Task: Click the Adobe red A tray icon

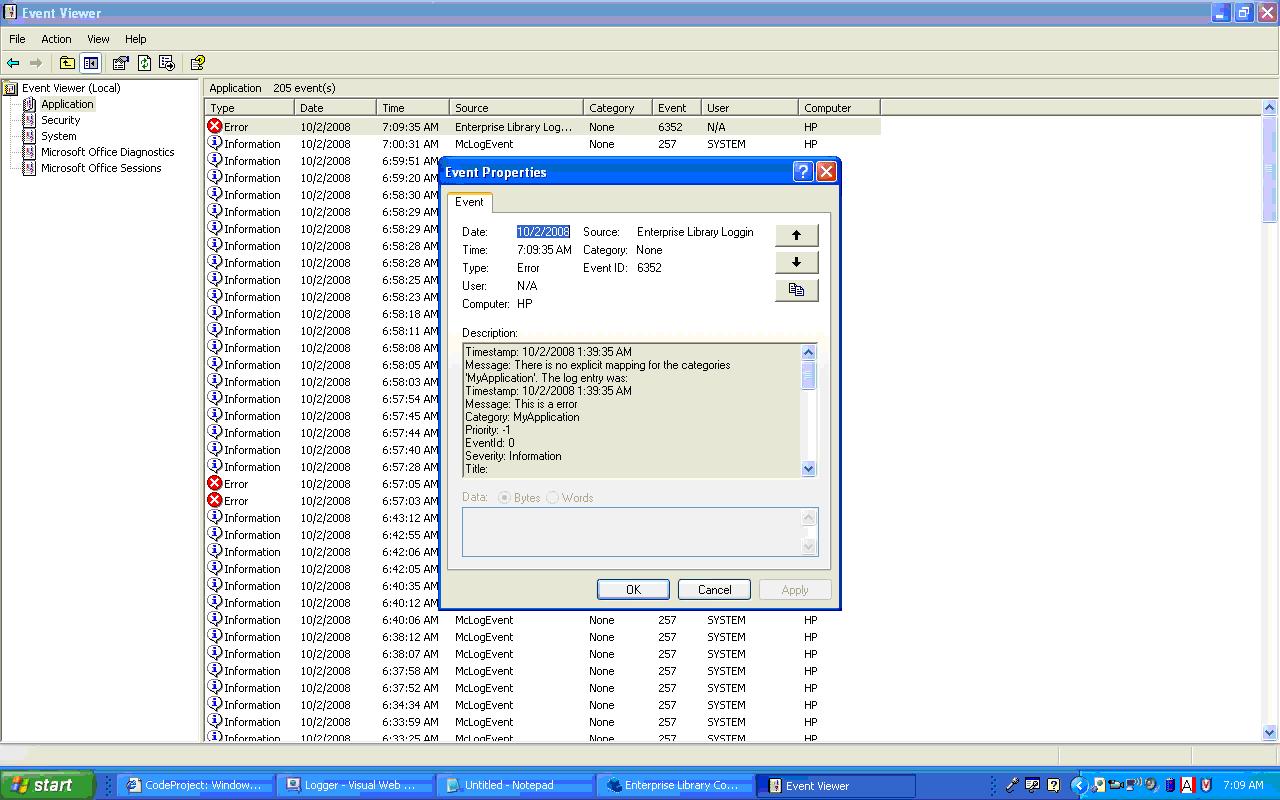Action: [1188, 785]
